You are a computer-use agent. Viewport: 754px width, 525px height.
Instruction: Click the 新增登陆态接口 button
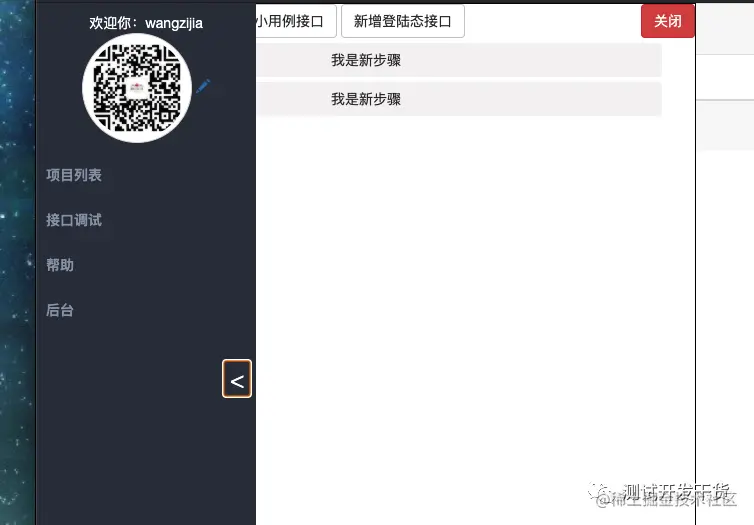pyautogui.click(x=403, y=21)
